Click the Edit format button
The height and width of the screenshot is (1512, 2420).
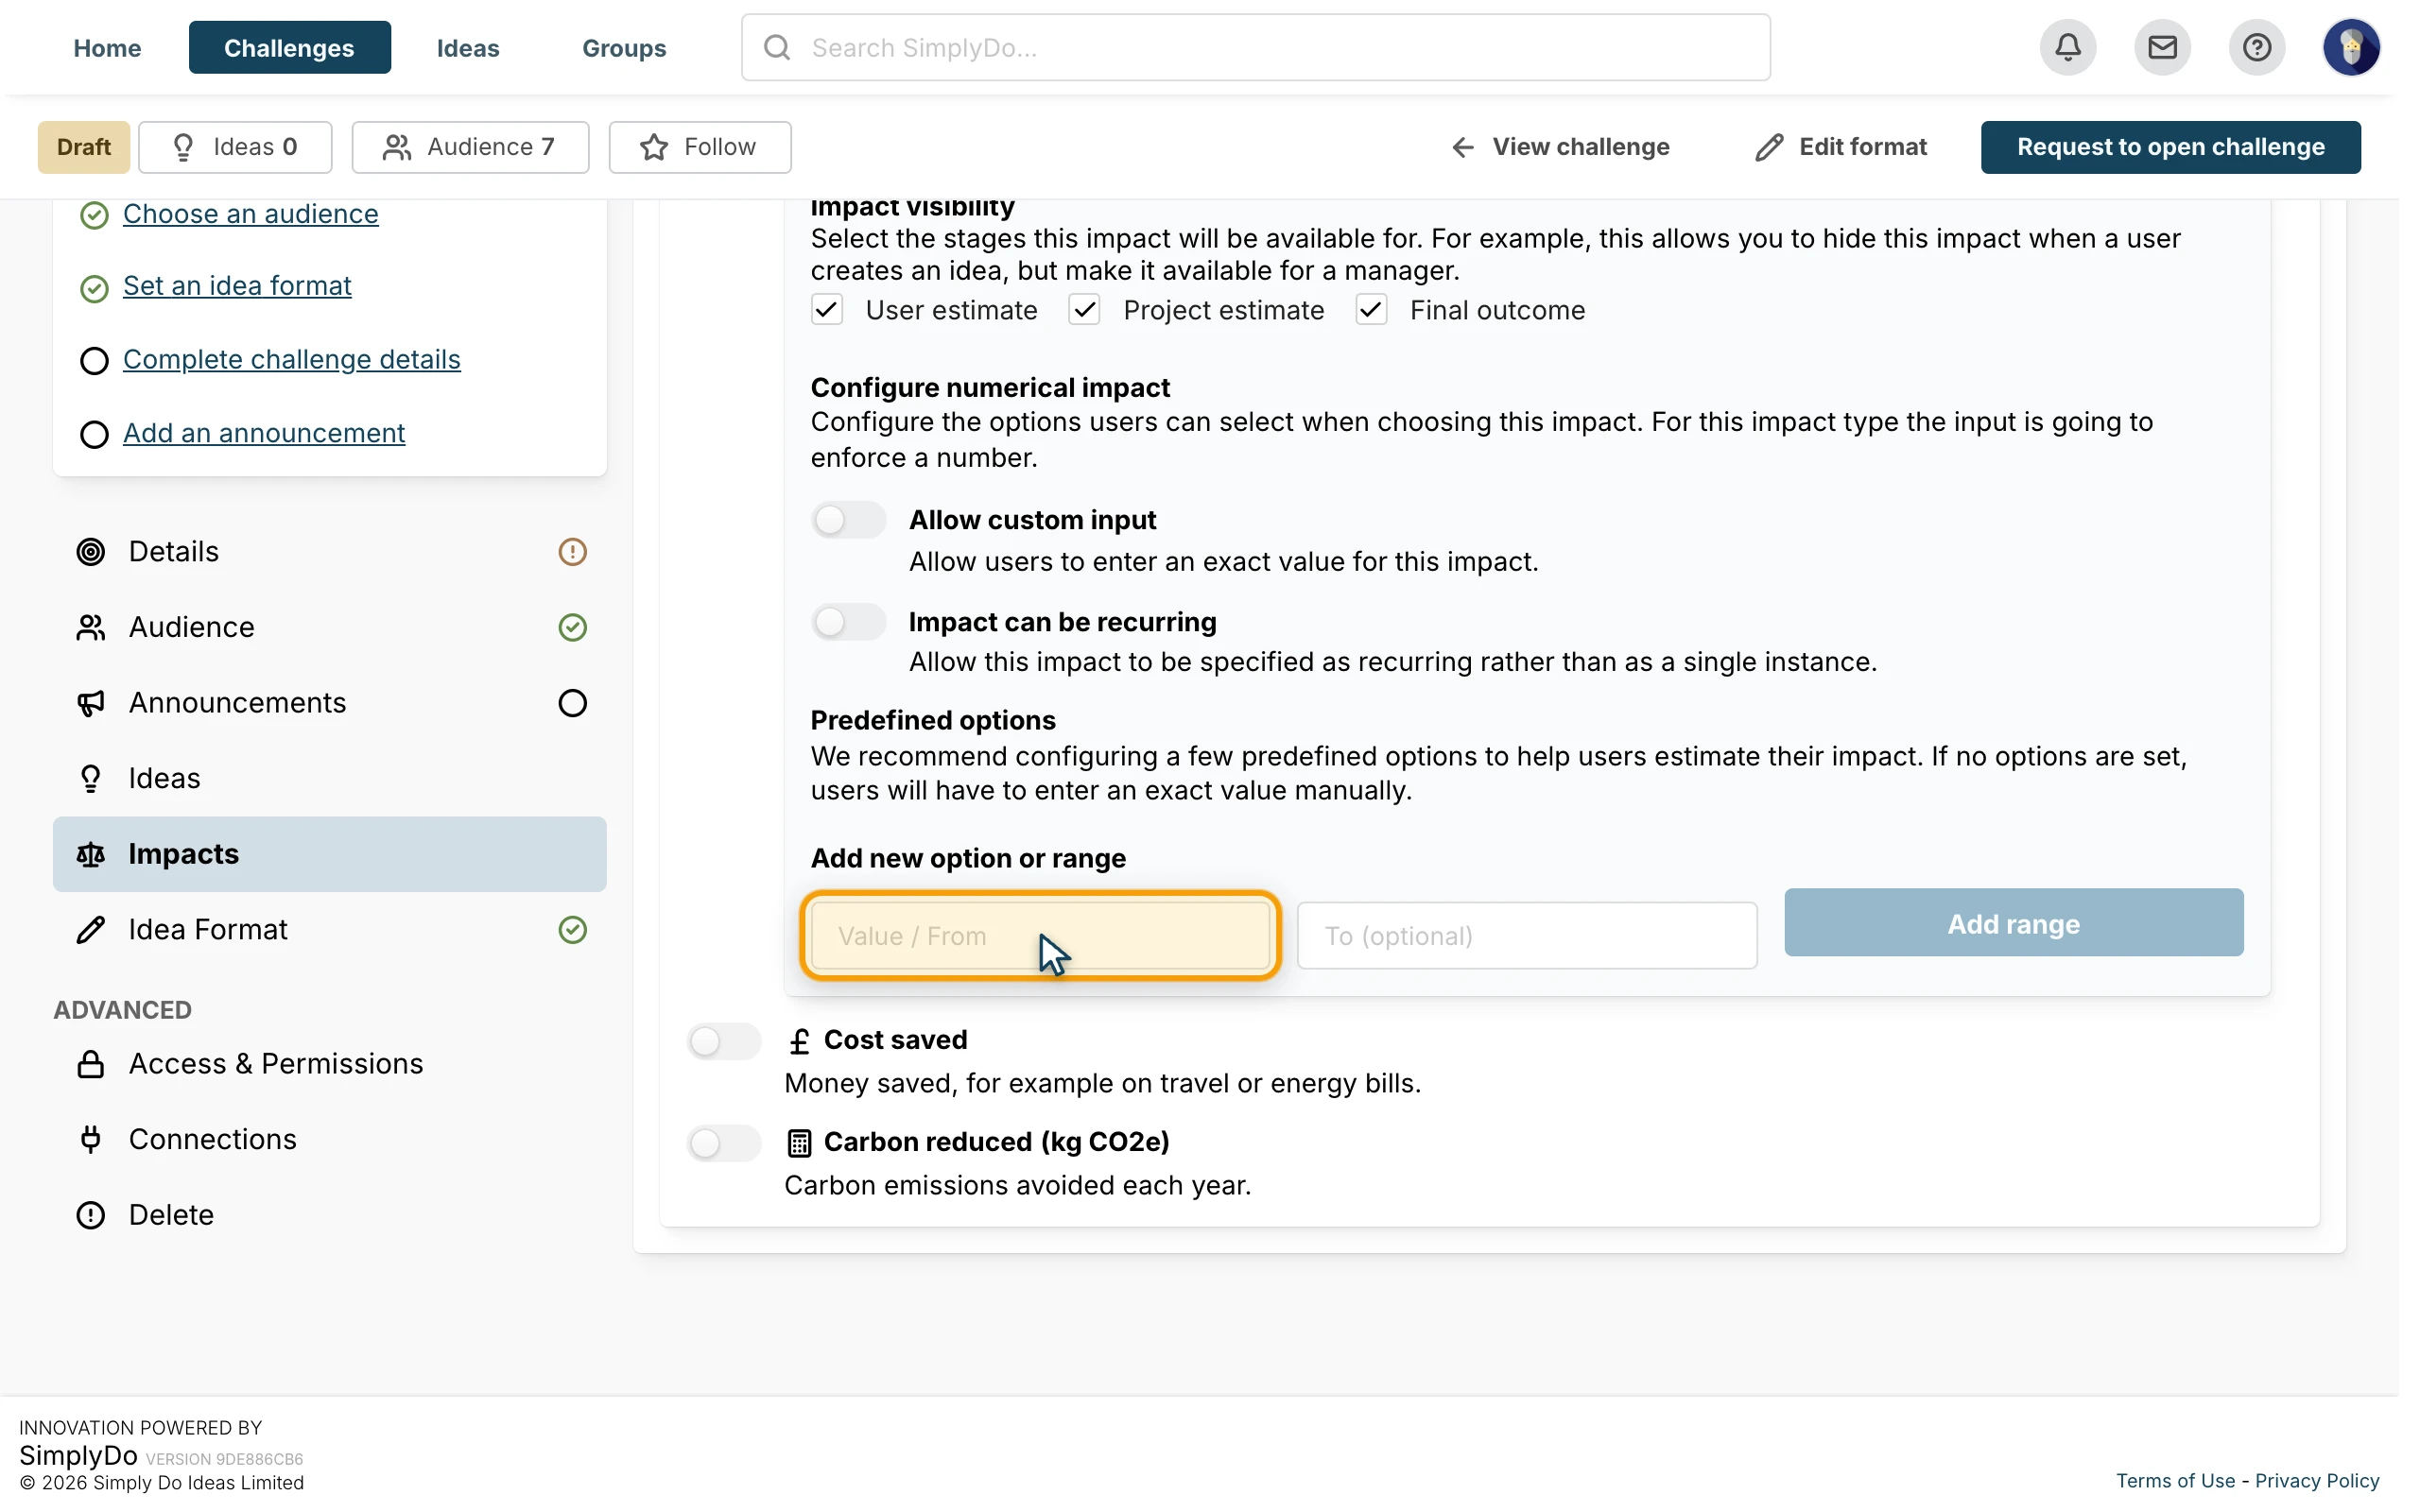pyautogui.click(x=1841, y=147)
